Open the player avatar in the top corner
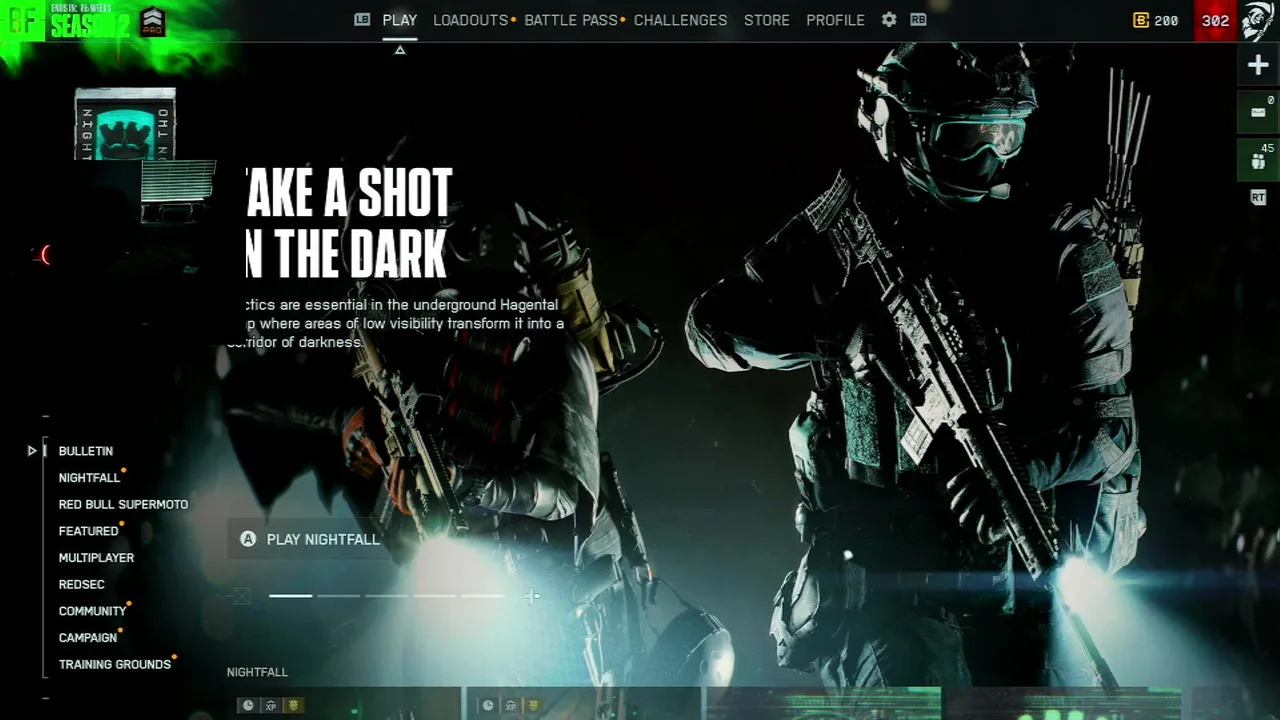Screen dimensions: 1280x720 click(1257, 20)
